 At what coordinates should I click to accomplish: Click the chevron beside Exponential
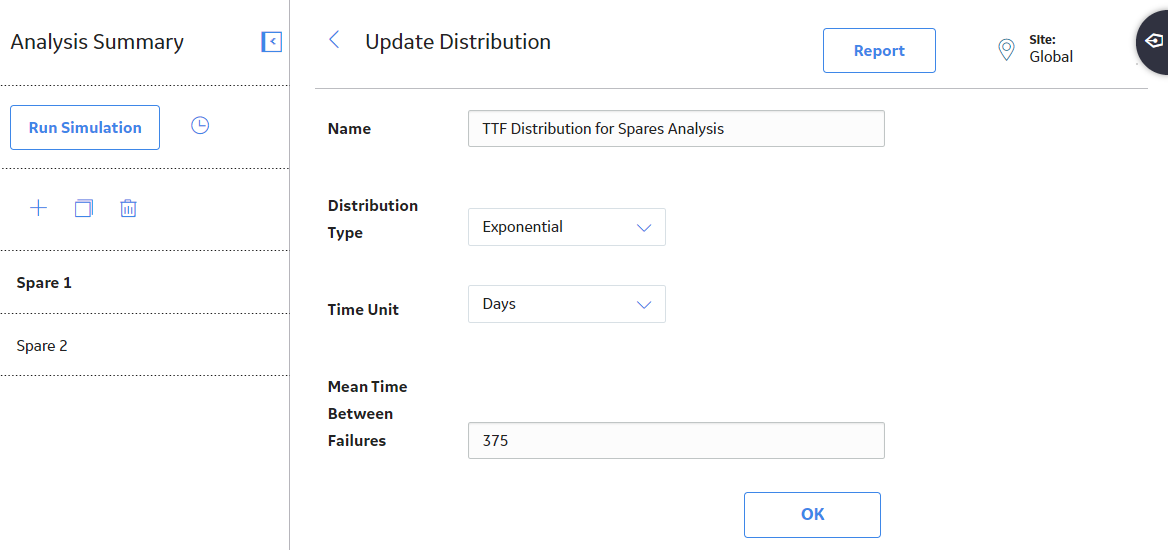point(644,227)
